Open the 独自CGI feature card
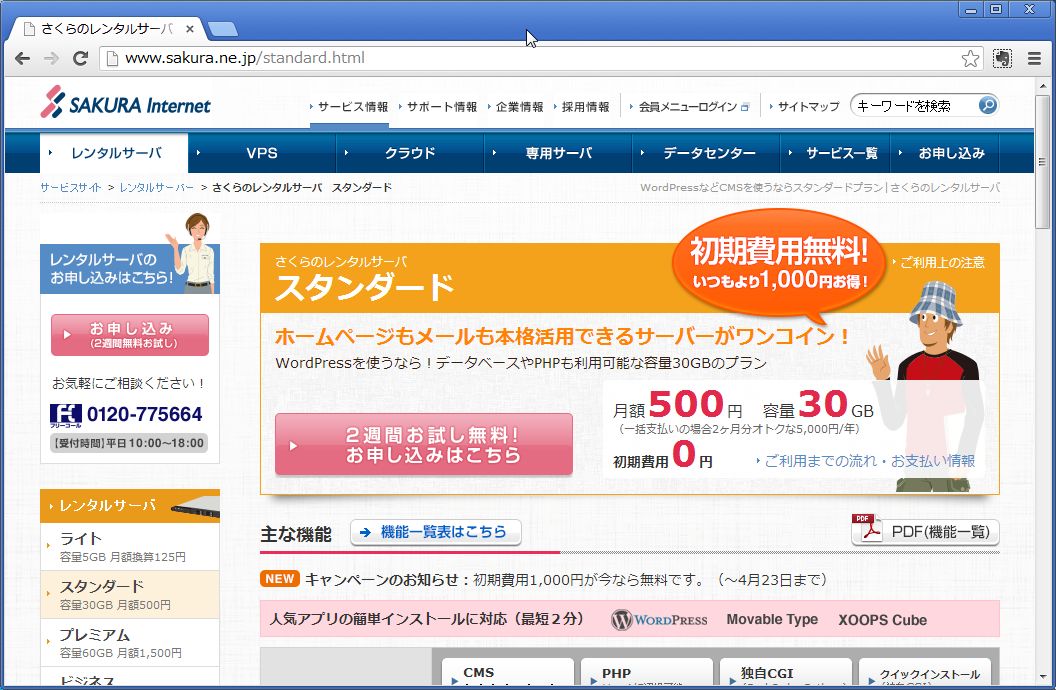This screenshot has height=690, width=1056. 786,672
